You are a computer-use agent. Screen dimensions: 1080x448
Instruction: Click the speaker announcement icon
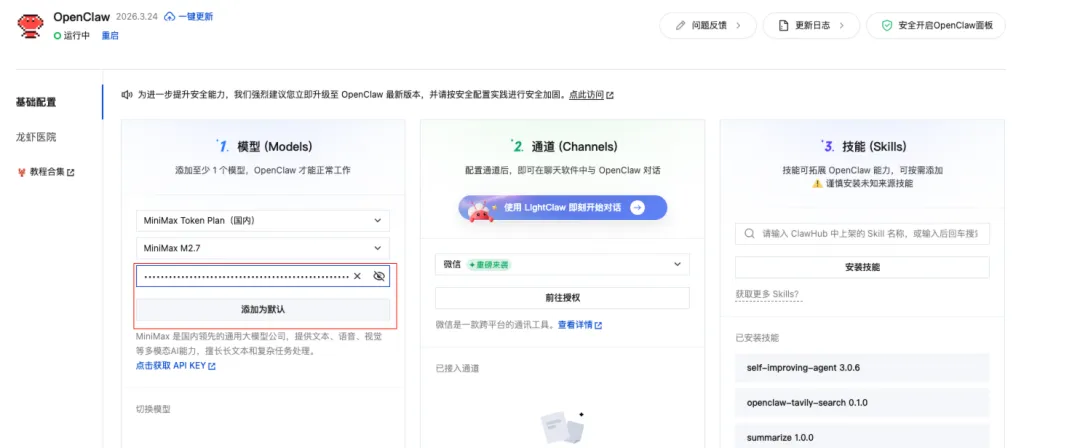[x=127, y=94]
